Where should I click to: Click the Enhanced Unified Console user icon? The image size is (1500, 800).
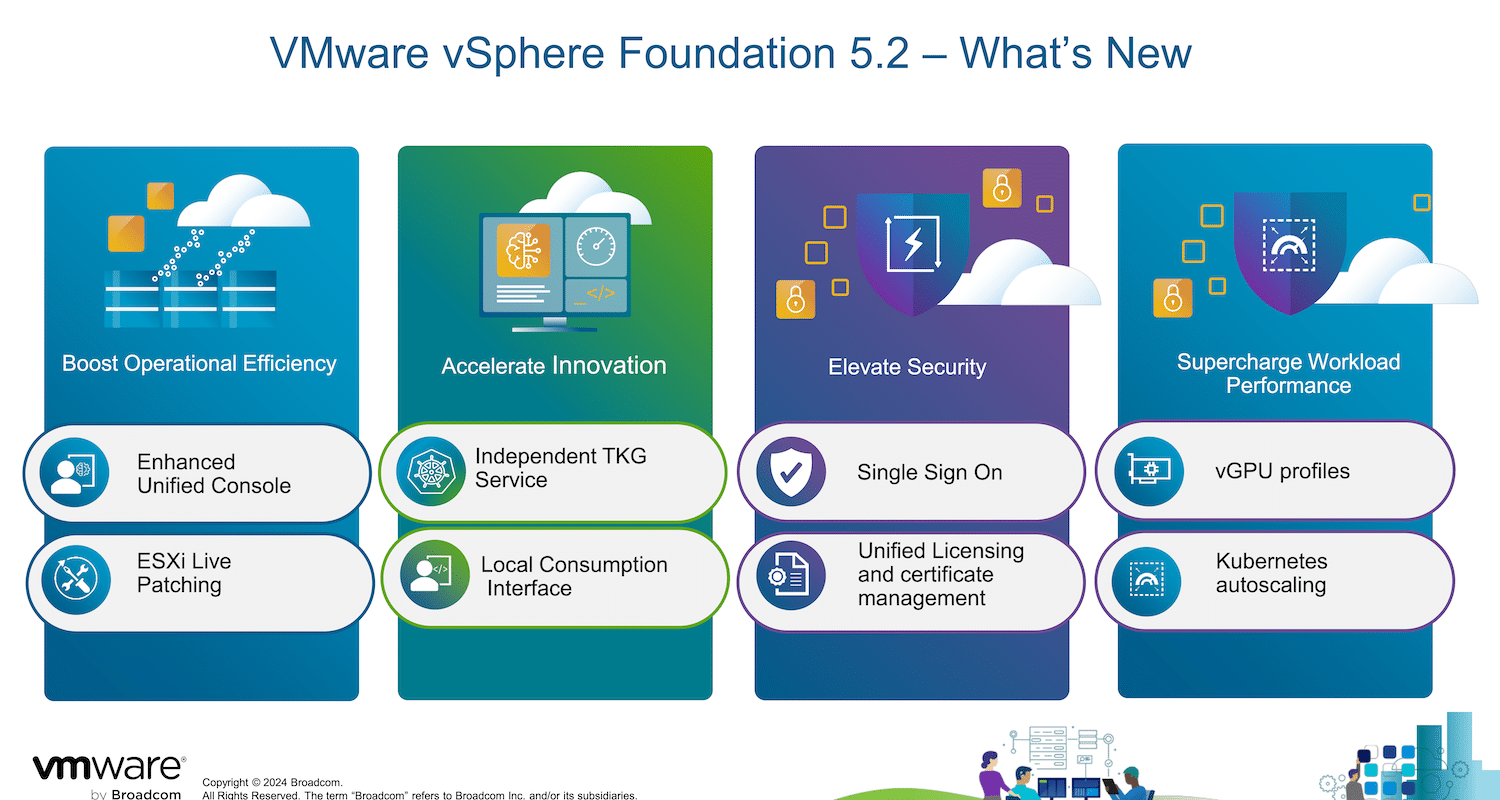75,471
